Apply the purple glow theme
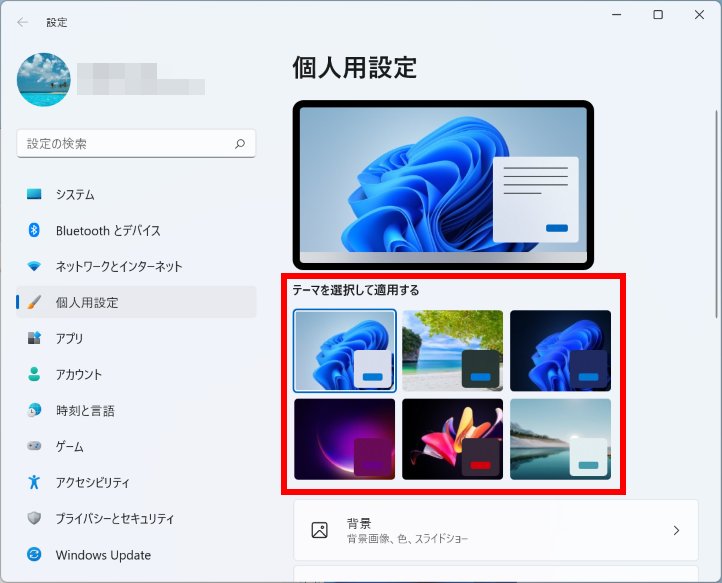 click(x=344, y=439)
